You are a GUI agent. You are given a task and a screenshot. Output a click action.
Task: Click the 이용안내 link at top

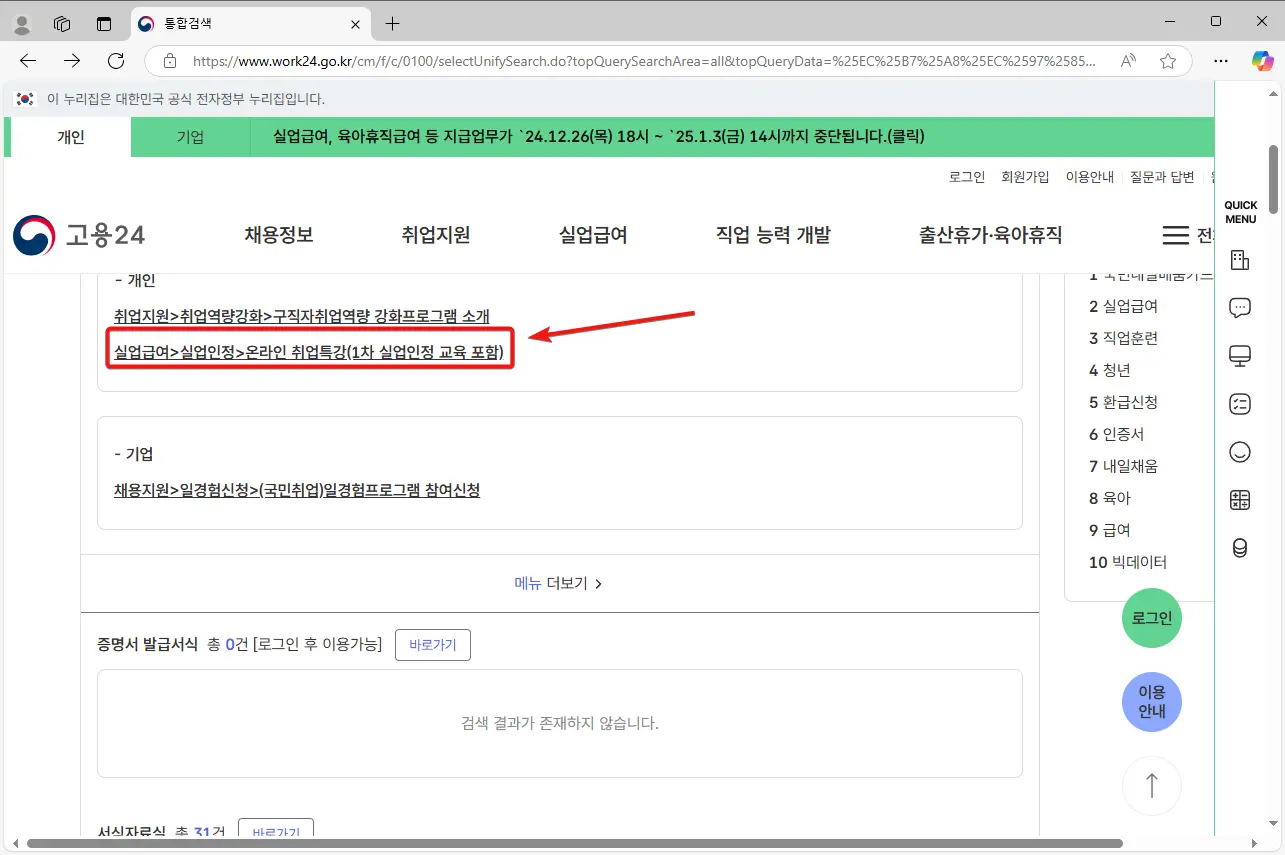(1090, 177)
